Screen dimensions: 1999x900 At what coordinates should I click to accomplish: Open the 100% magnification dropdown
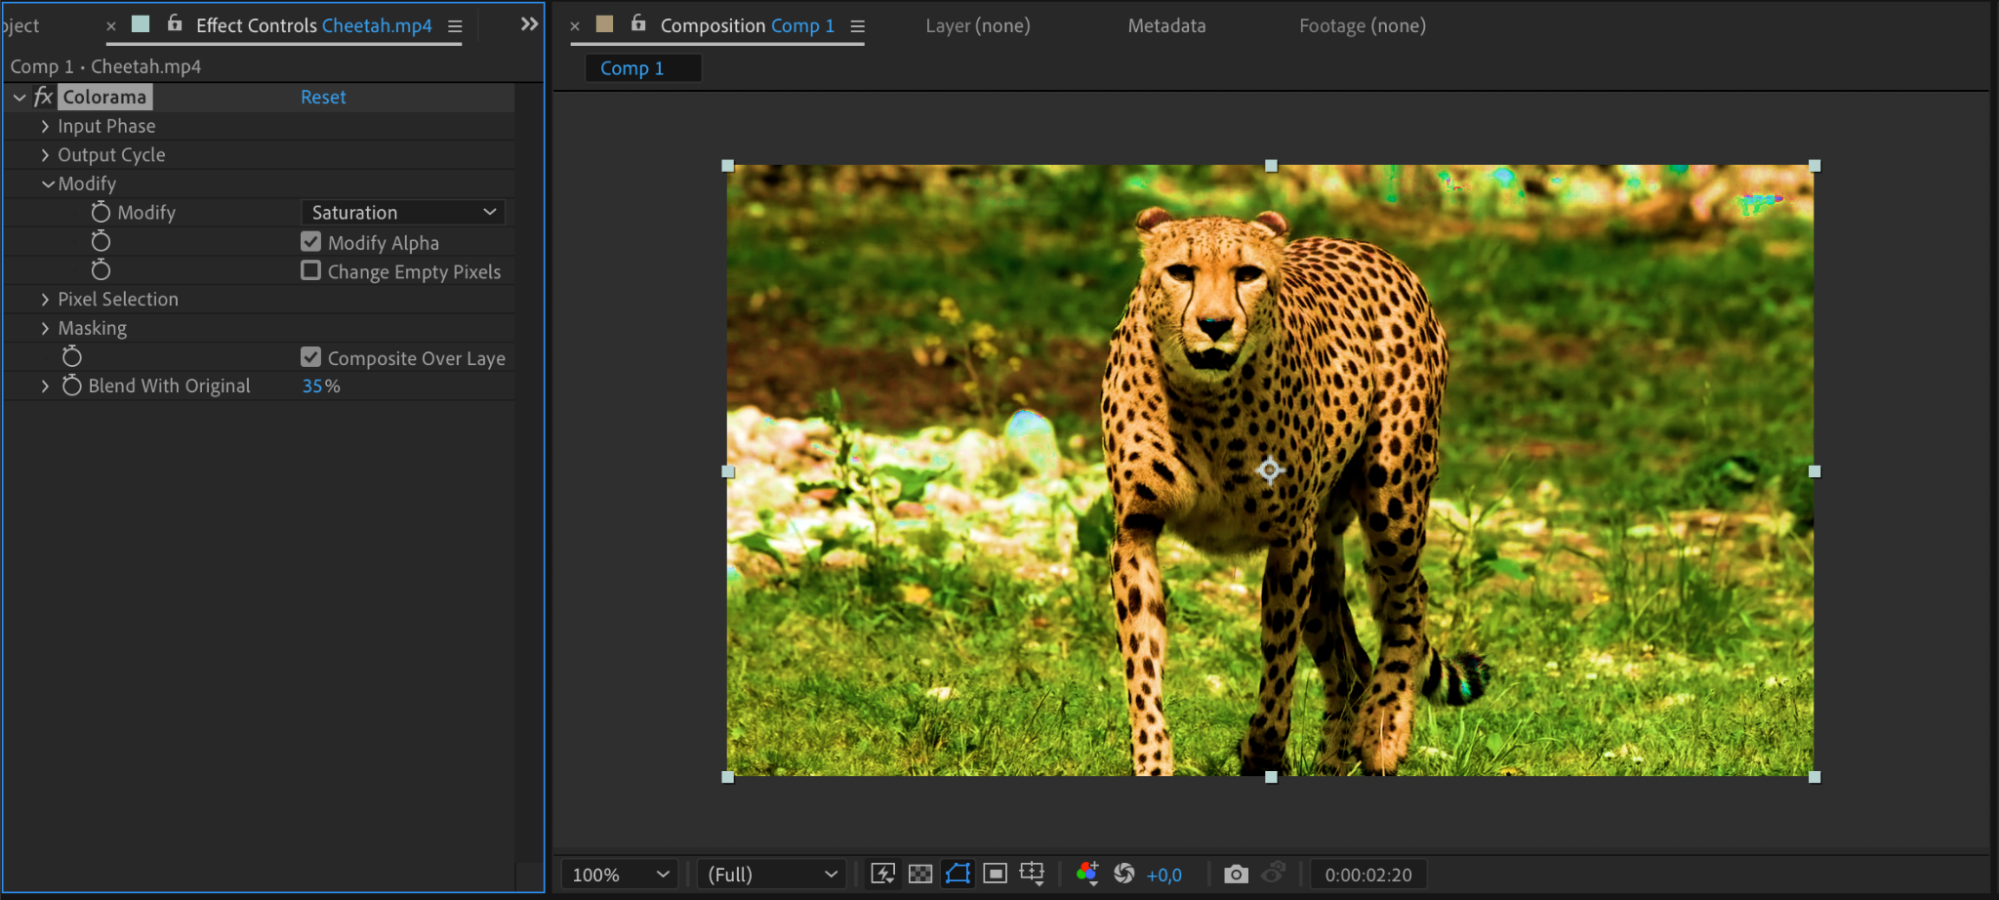pos(619,874)
